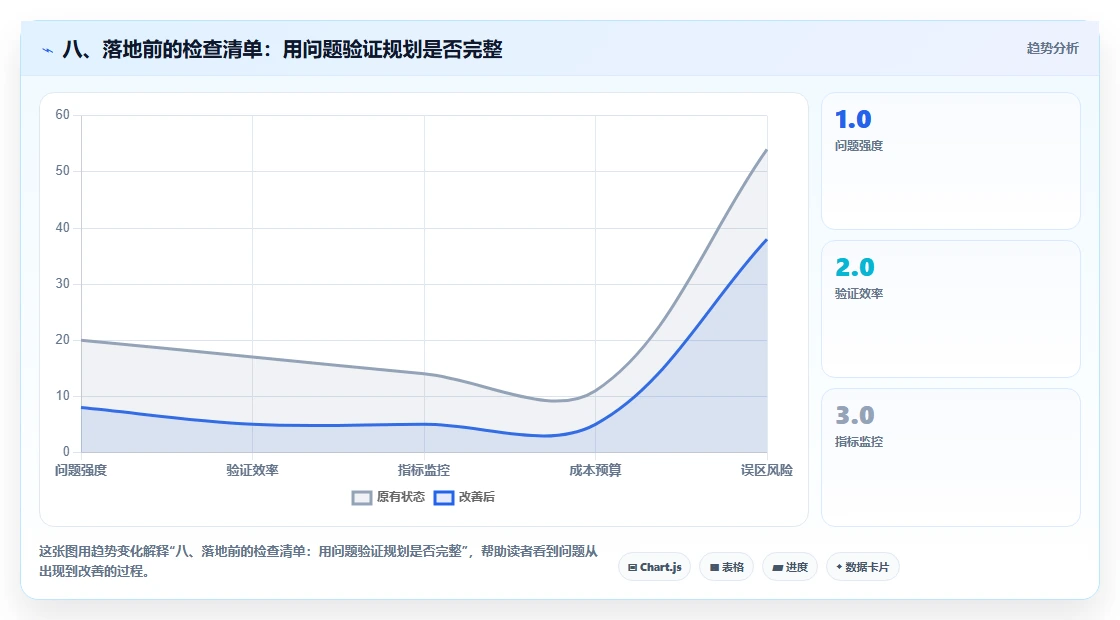
Task: Open the 1.0 问题强度 data card
Action: [951, 161]
